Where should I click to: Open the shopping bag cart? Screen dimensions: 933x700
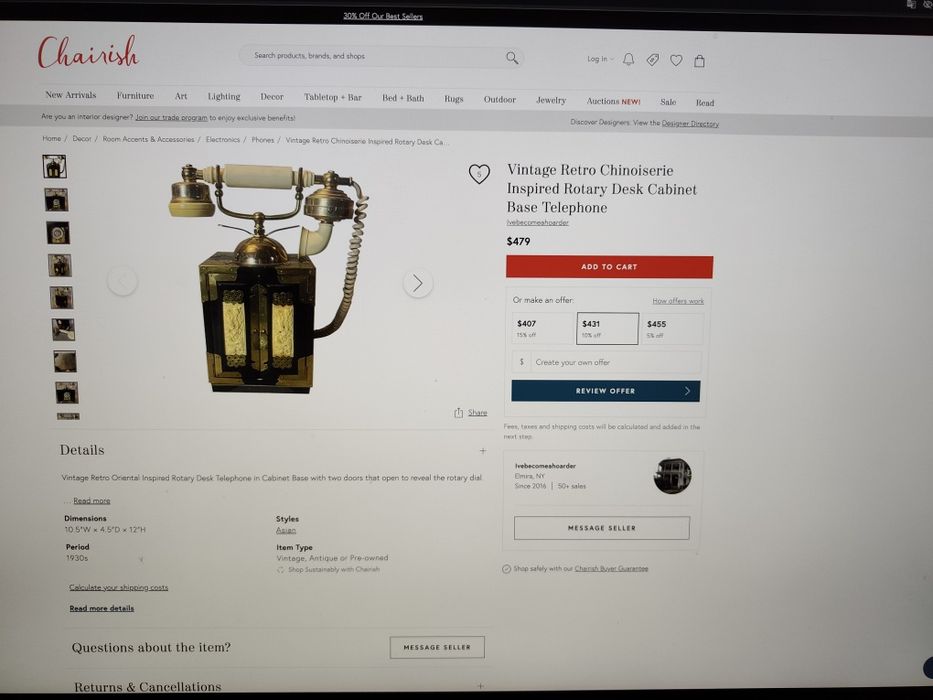[700, 61]
